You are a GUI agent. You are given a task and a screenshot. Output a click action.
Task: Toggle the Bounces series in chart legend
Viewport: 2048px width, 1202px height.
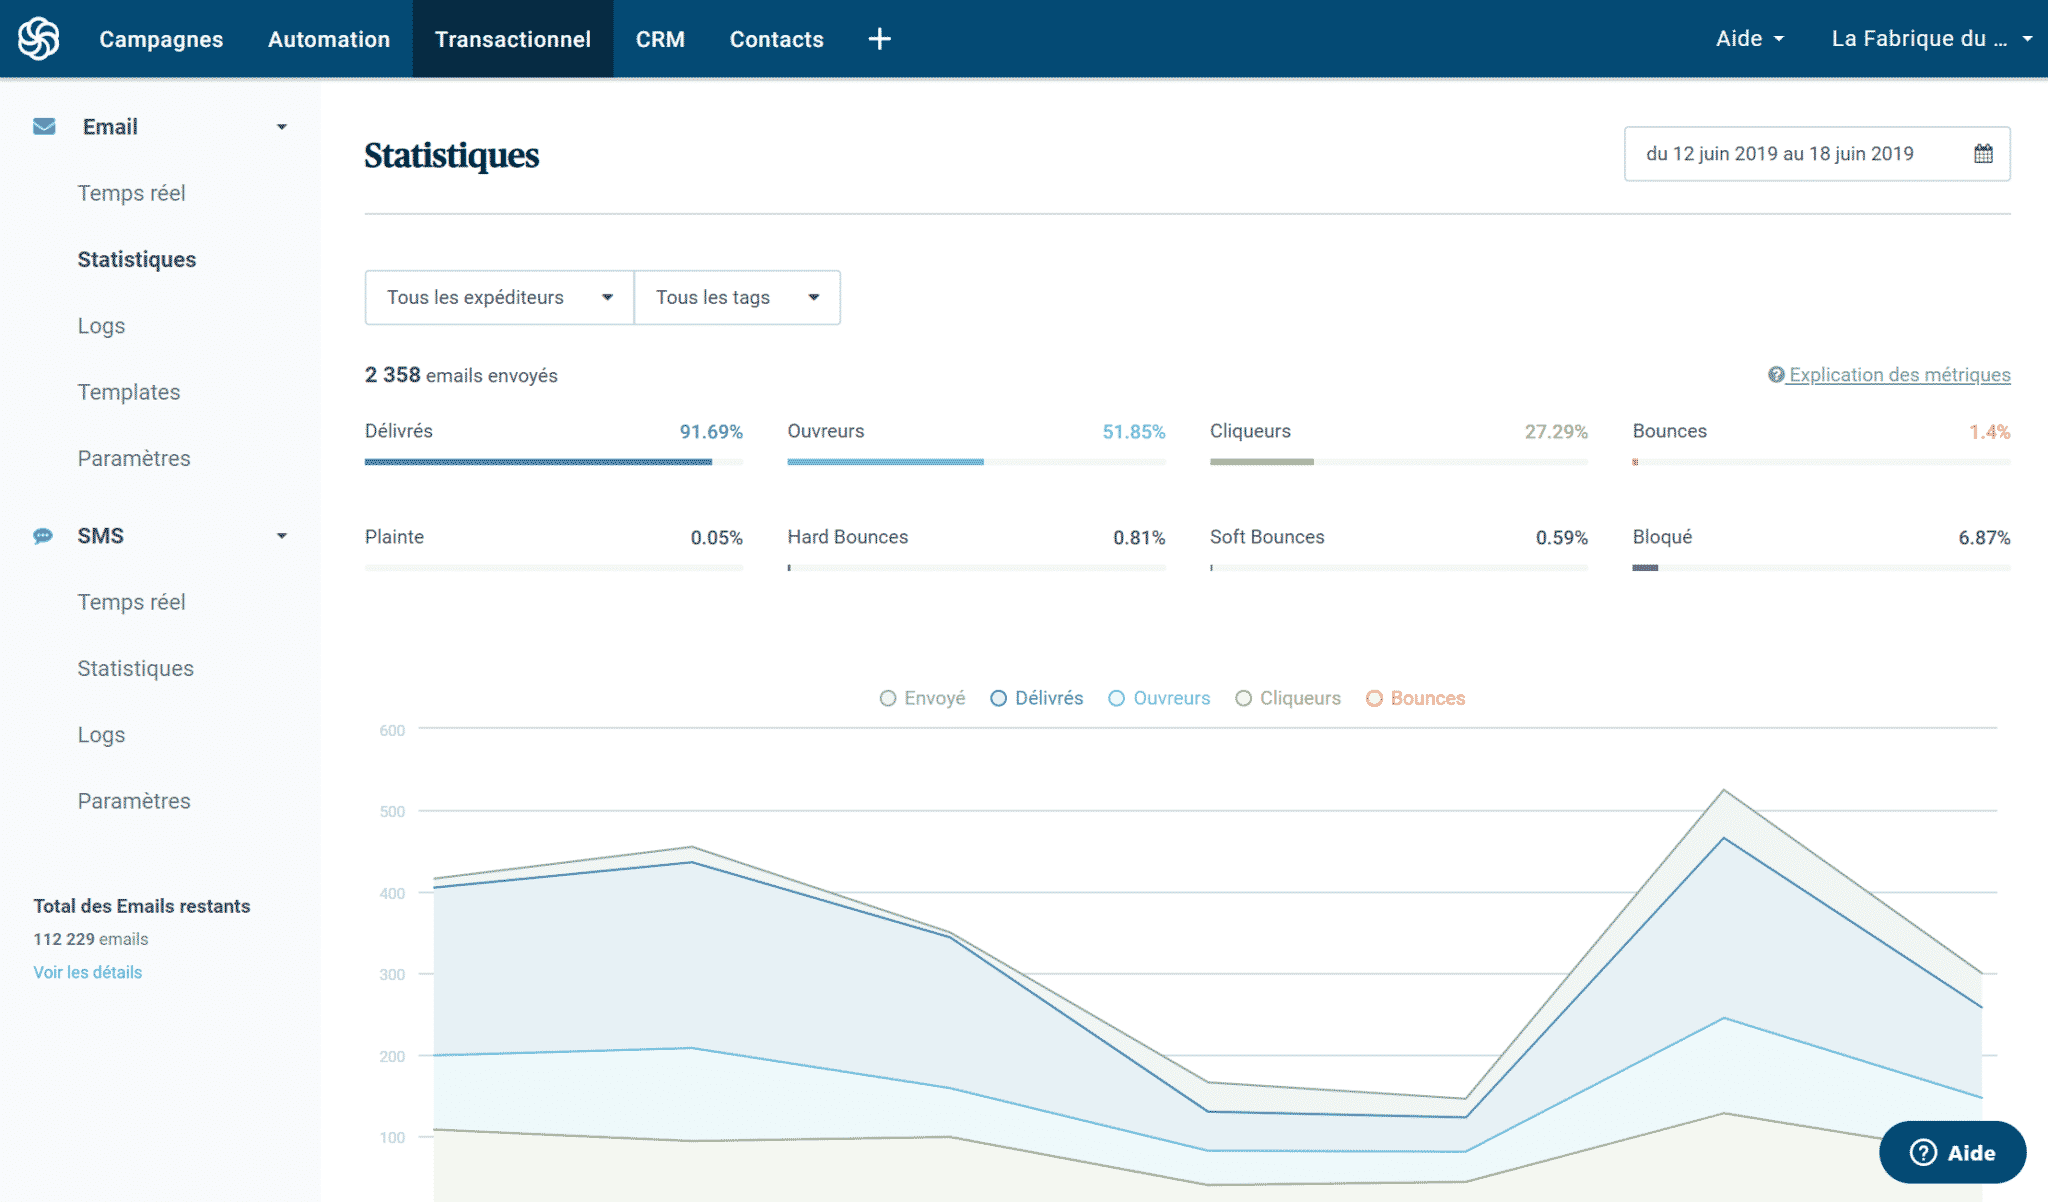pyautogui.click(x=1415, y=698)
